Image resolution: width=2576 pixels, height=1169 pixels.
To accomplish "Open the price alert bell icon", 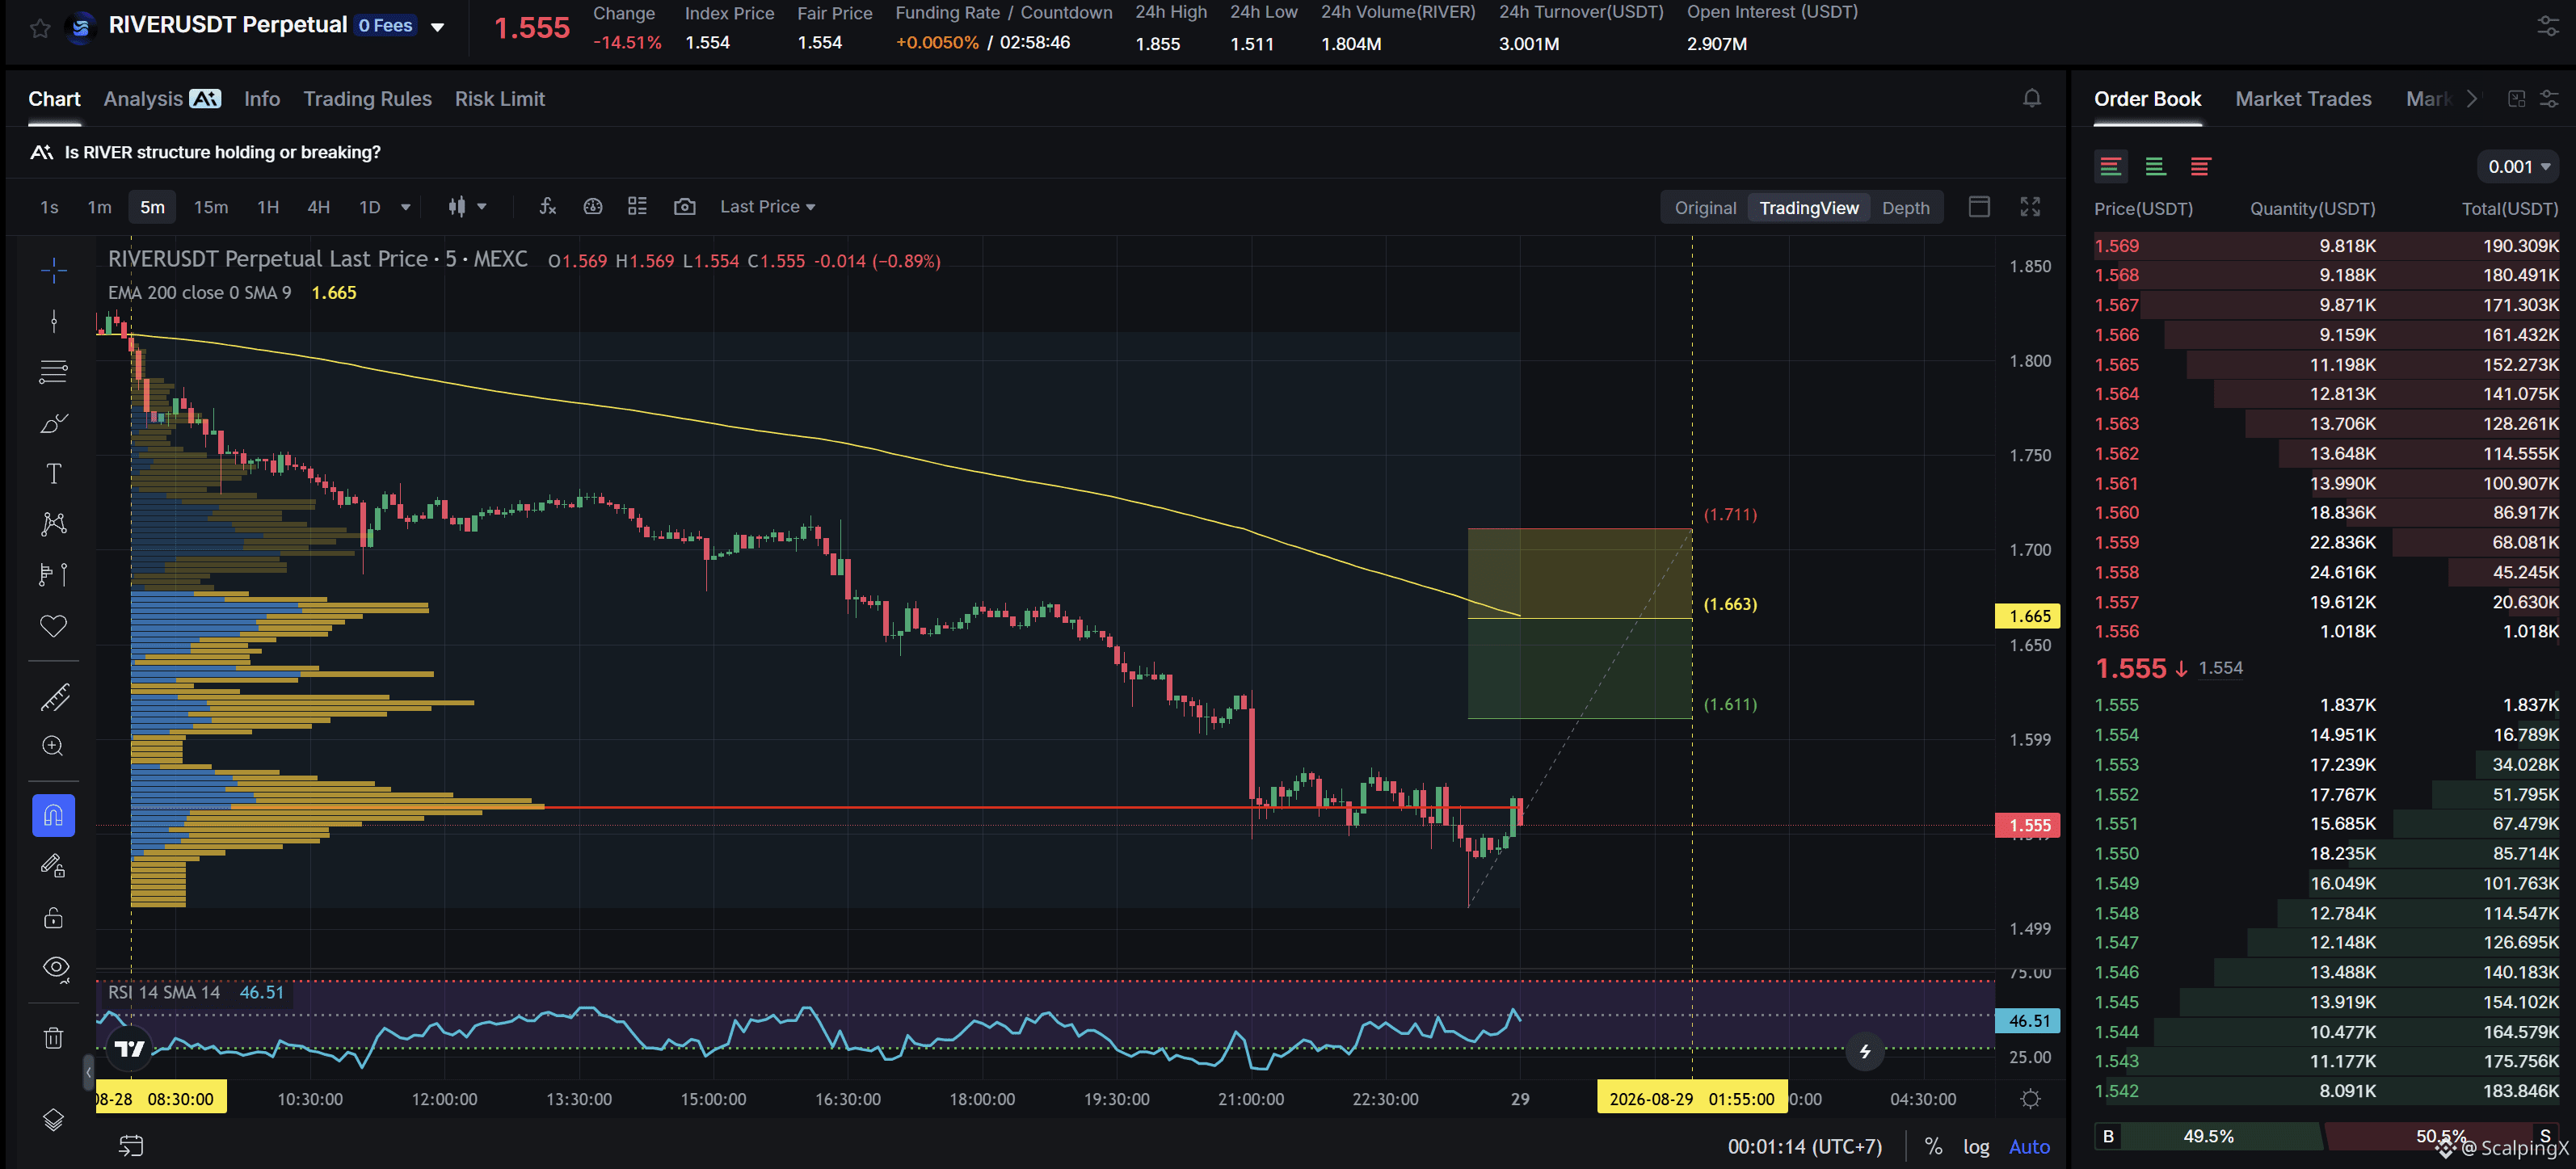I will click(x=2031, y=98).
